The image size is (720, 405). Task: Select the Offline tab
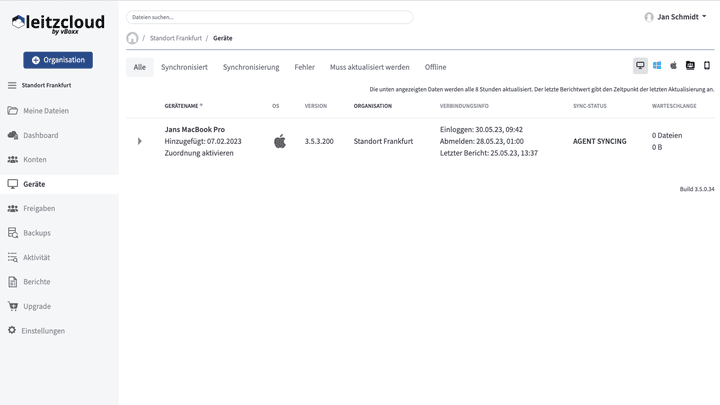(x=435, y=67)
